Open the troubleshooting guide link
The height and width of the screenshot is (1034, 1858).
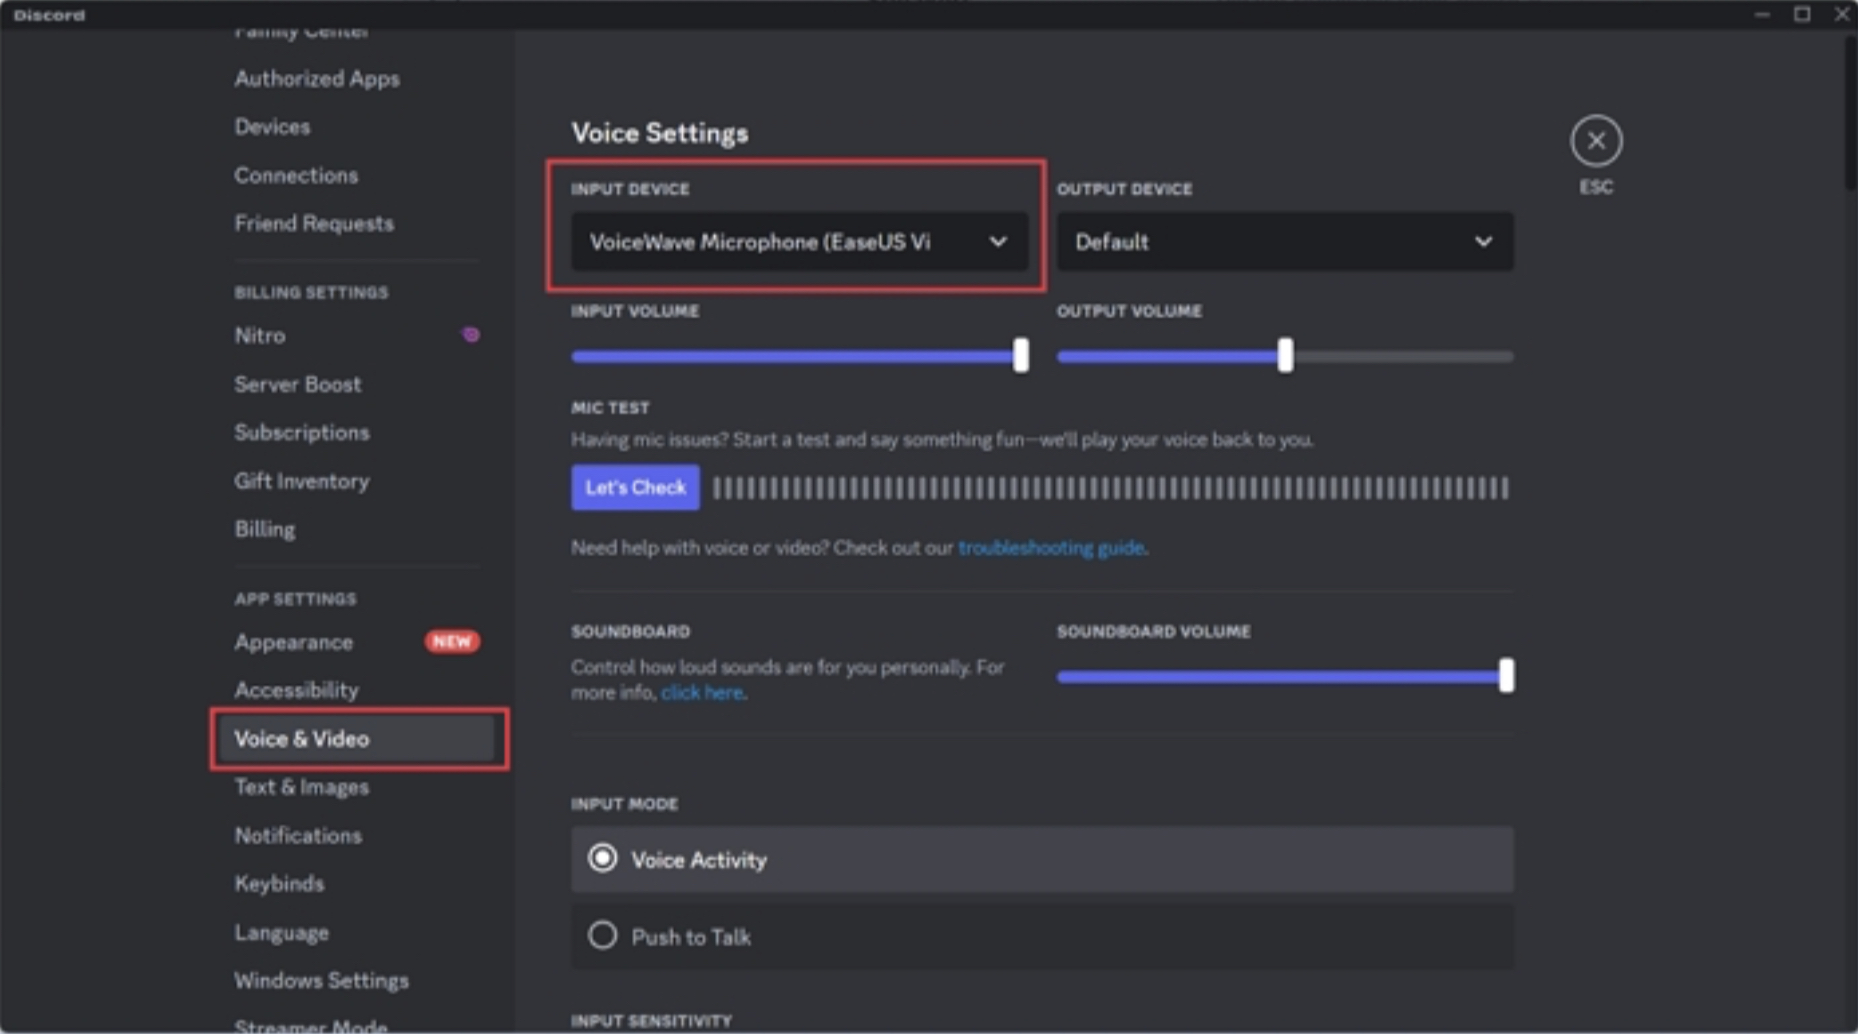coord(1051,548)
